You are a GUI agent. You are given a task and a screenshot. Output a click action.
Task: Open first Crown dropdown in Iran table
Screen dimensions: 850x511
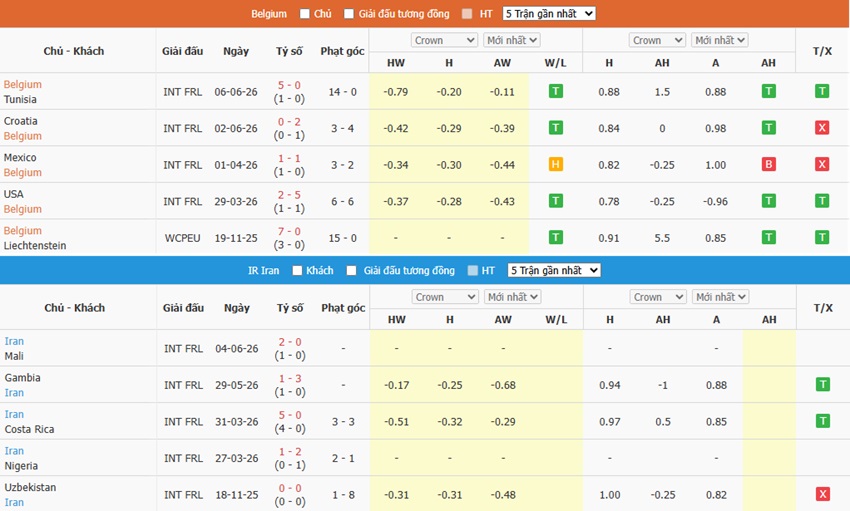[x=445, y=297]
